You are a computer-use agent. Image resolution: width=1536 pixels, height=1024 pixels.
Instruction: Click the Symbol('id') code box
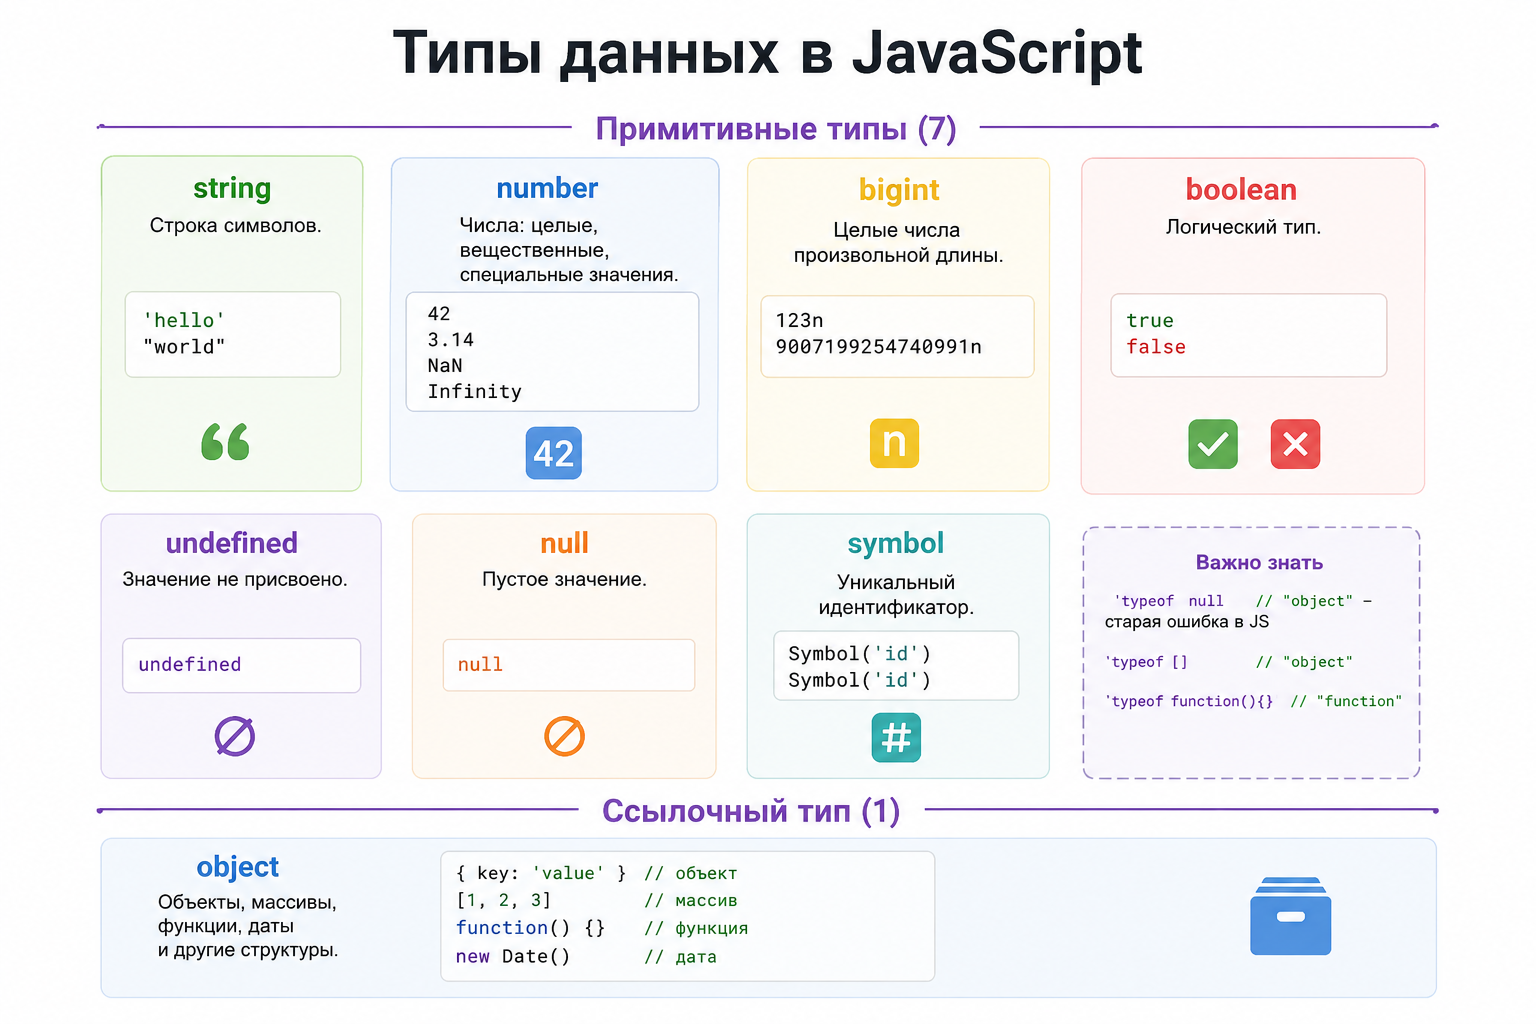point(896,666)
